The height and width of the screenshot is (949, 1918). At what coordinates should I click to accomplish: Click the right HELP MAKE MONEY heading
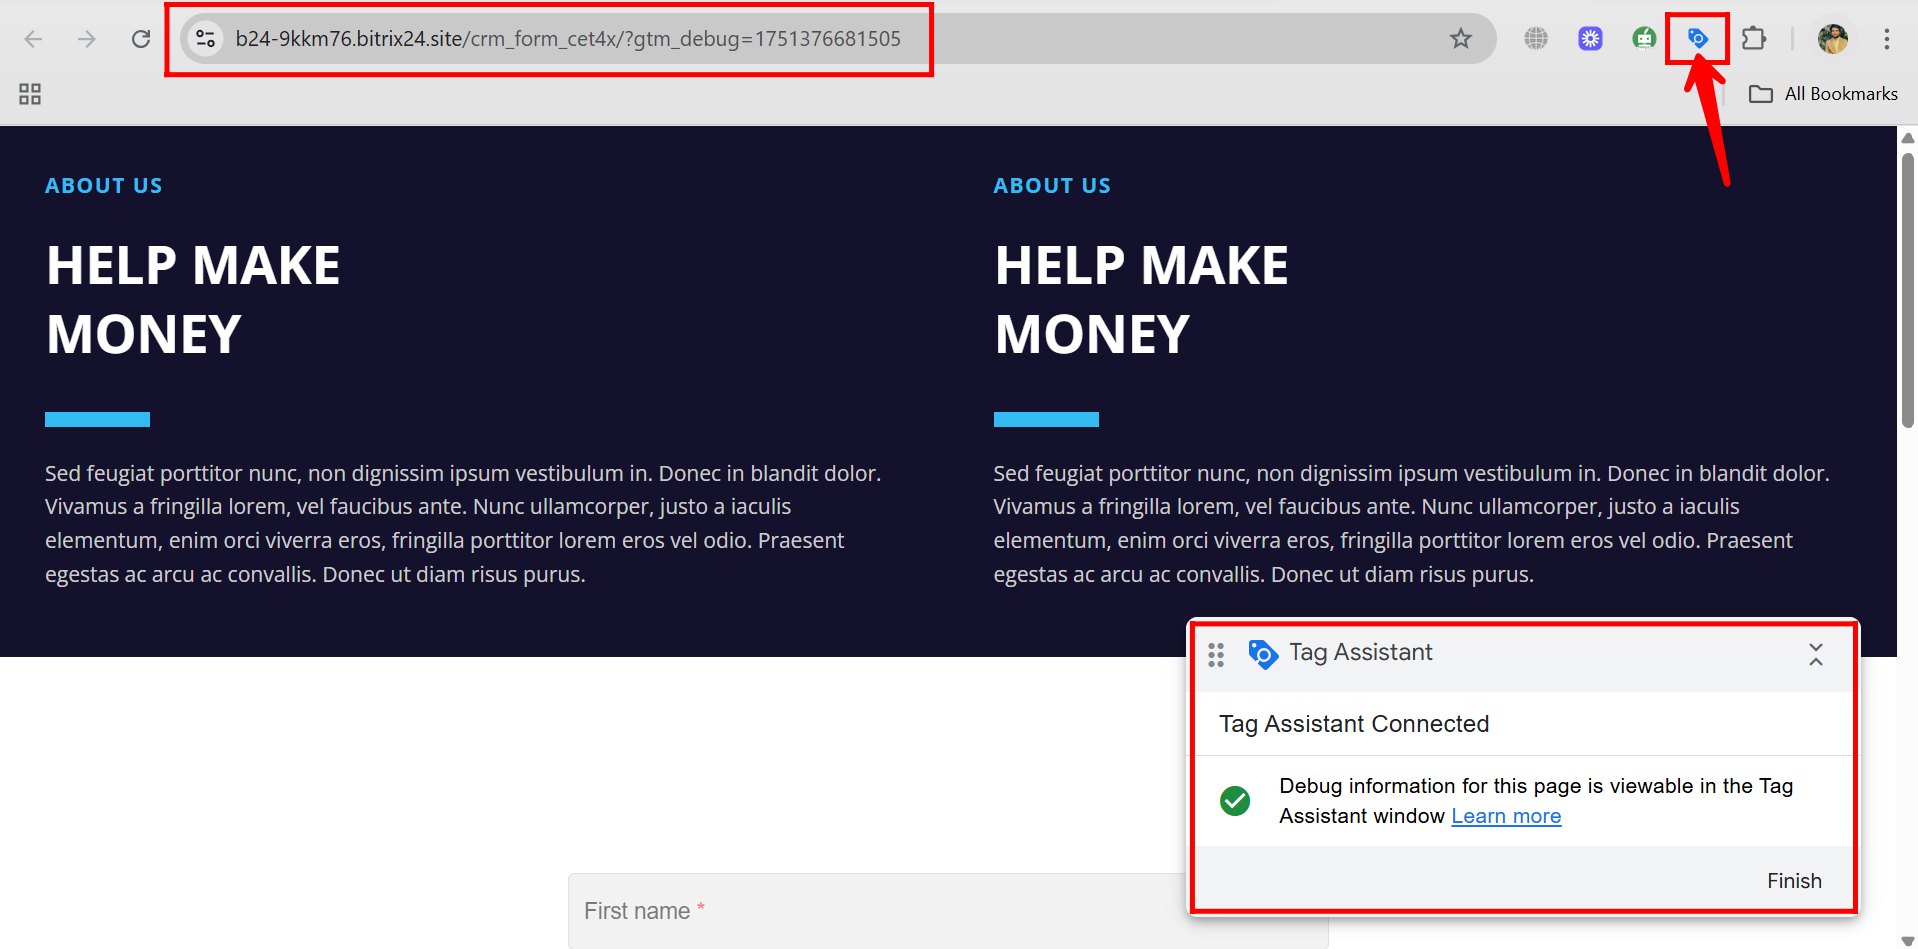1142,300
